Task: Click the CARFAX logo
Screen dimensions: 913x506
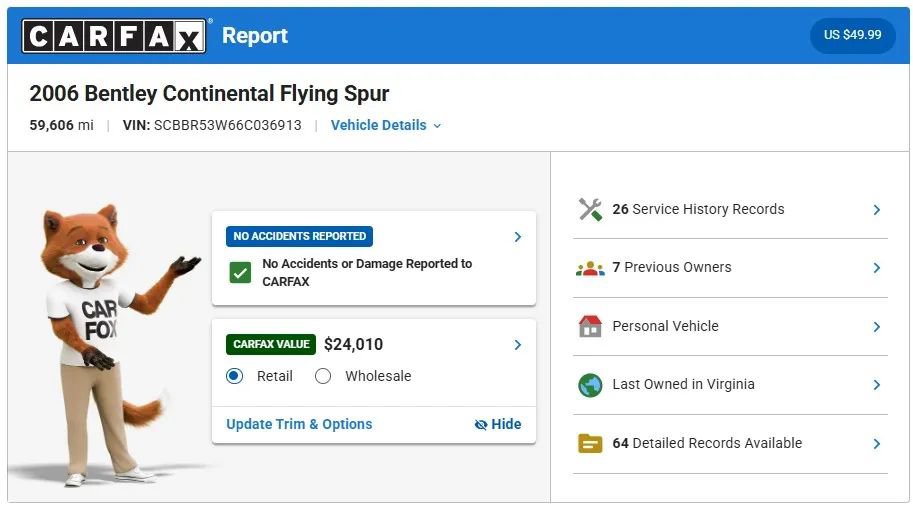Action: pyautogui.click(x=114, y=36)
